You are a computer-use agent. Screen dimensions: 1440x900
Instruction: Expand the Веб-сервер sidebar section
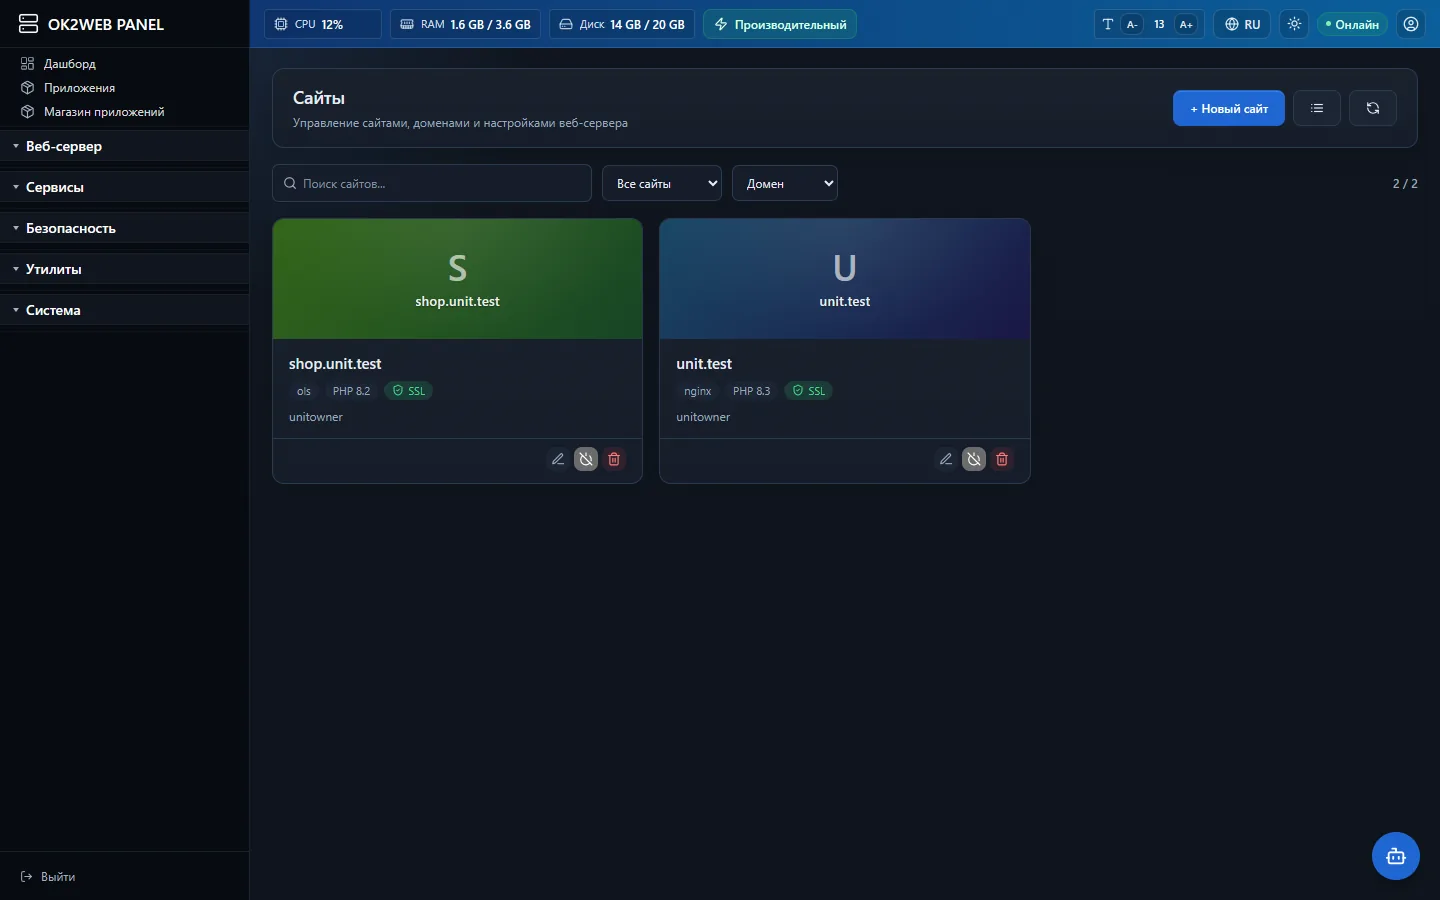point(124,146)
